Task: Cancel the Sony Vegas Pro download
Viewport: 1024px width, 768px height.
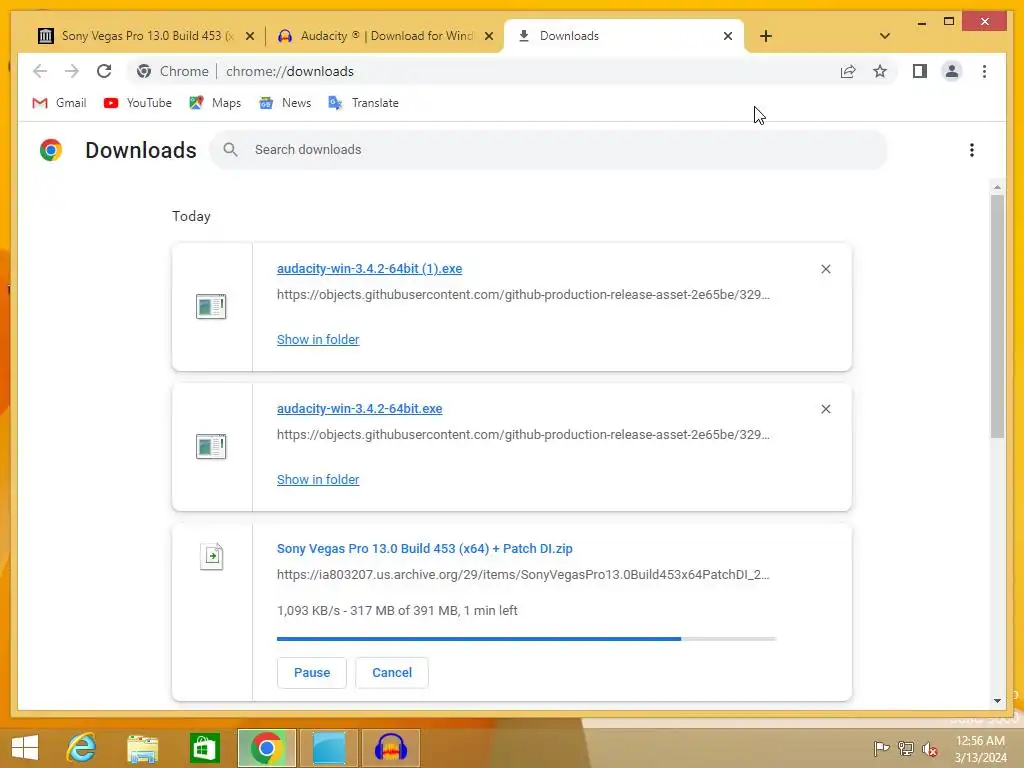Action: [x=392, y=673]
